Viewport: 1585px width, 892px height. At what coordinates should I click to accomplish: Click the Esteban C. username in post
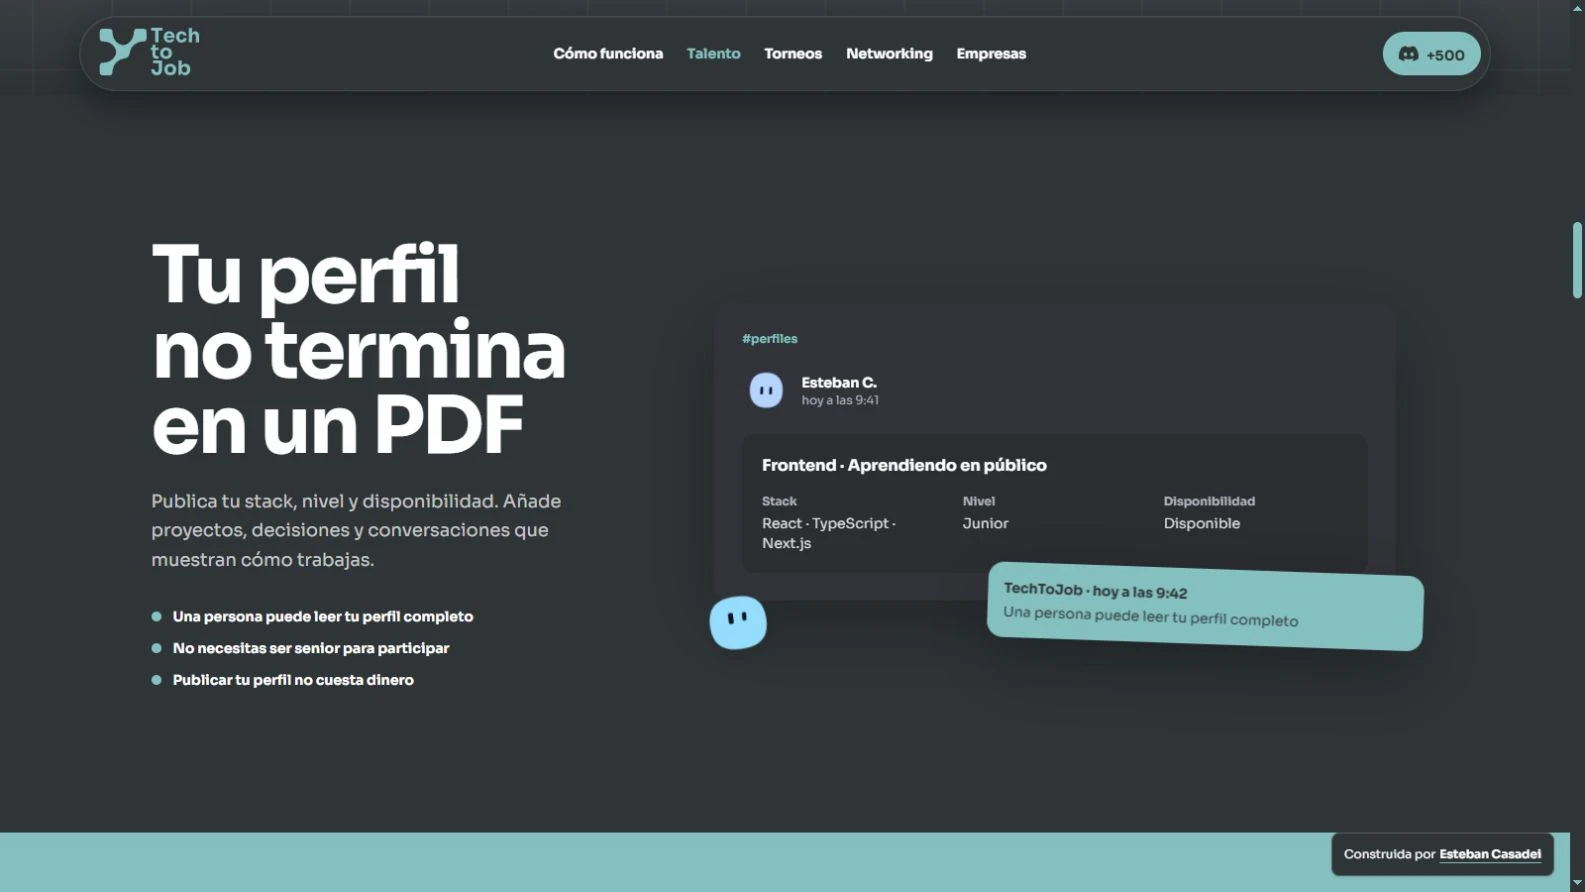(839, 383)
